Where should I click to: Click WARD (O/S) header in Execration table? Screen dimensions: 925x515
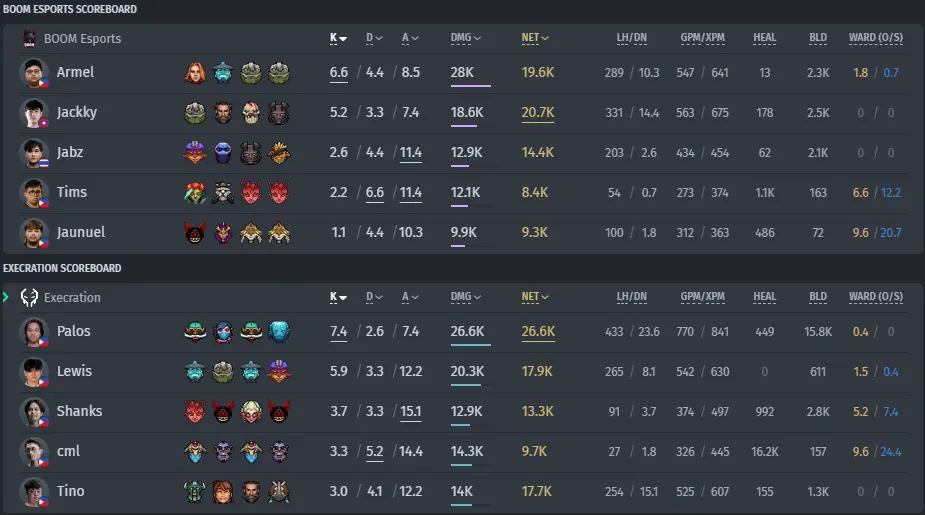[x=875, y=297]
